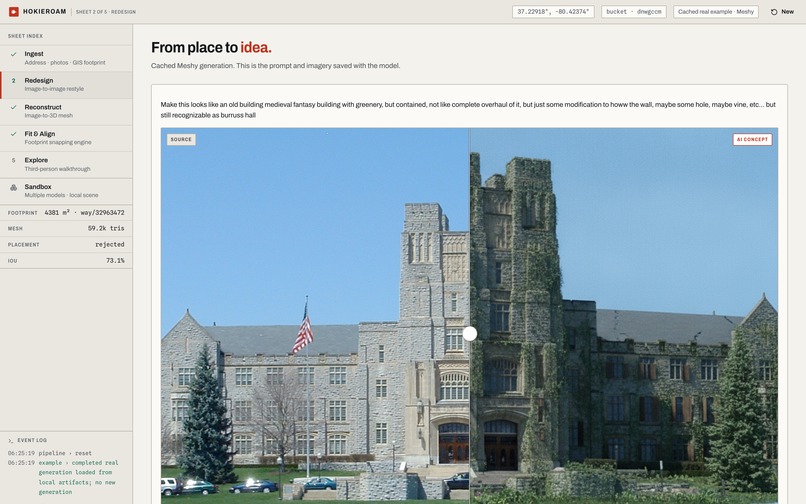This screenshot has width=806, height=504.
Task: Open the Fit & Align sheet
Action: coord(66,138)
